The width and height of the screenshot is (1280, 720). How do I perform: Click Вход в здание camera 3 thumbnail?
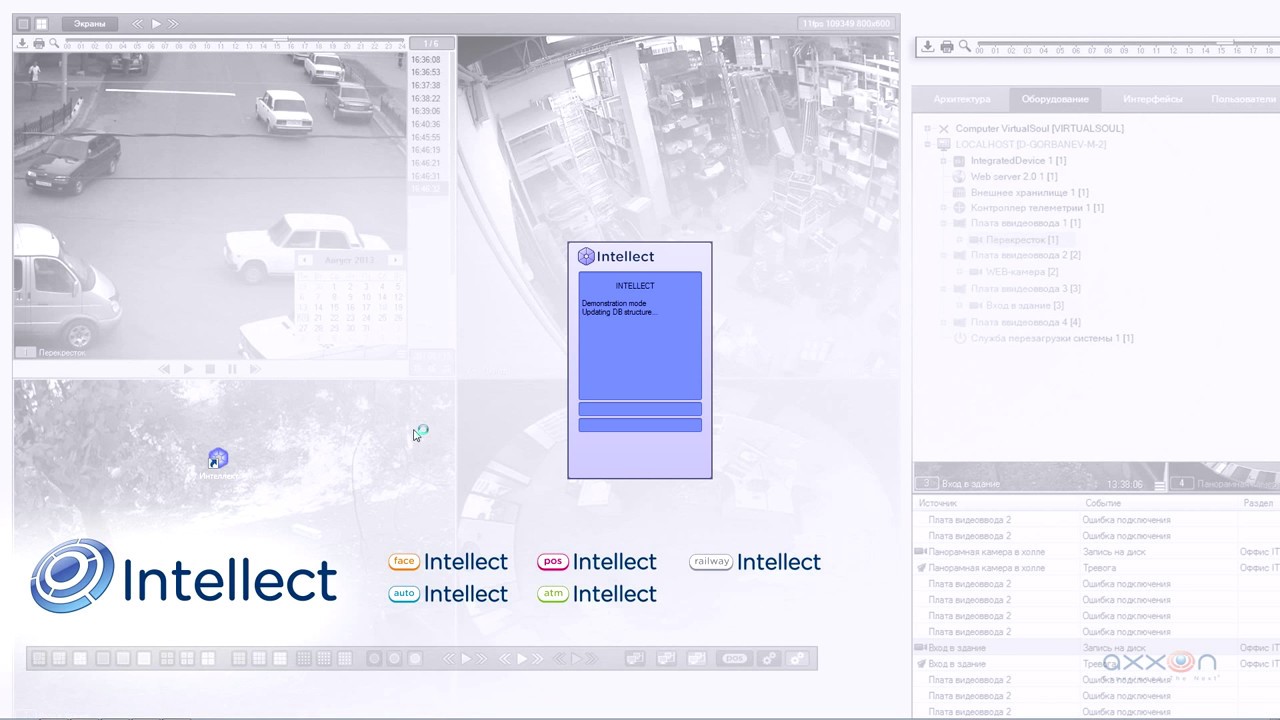pos(1040,476)
